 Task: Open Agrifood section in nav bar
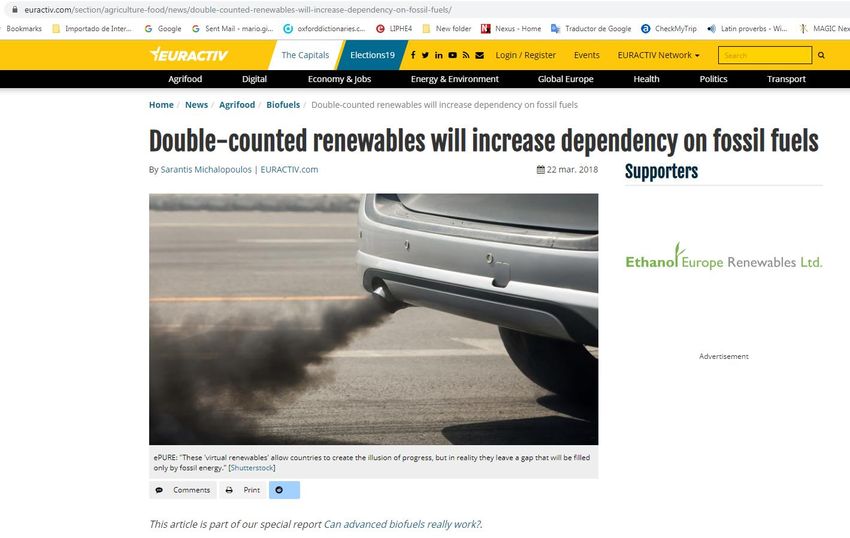pyautogui.click(x=185, y=79)
